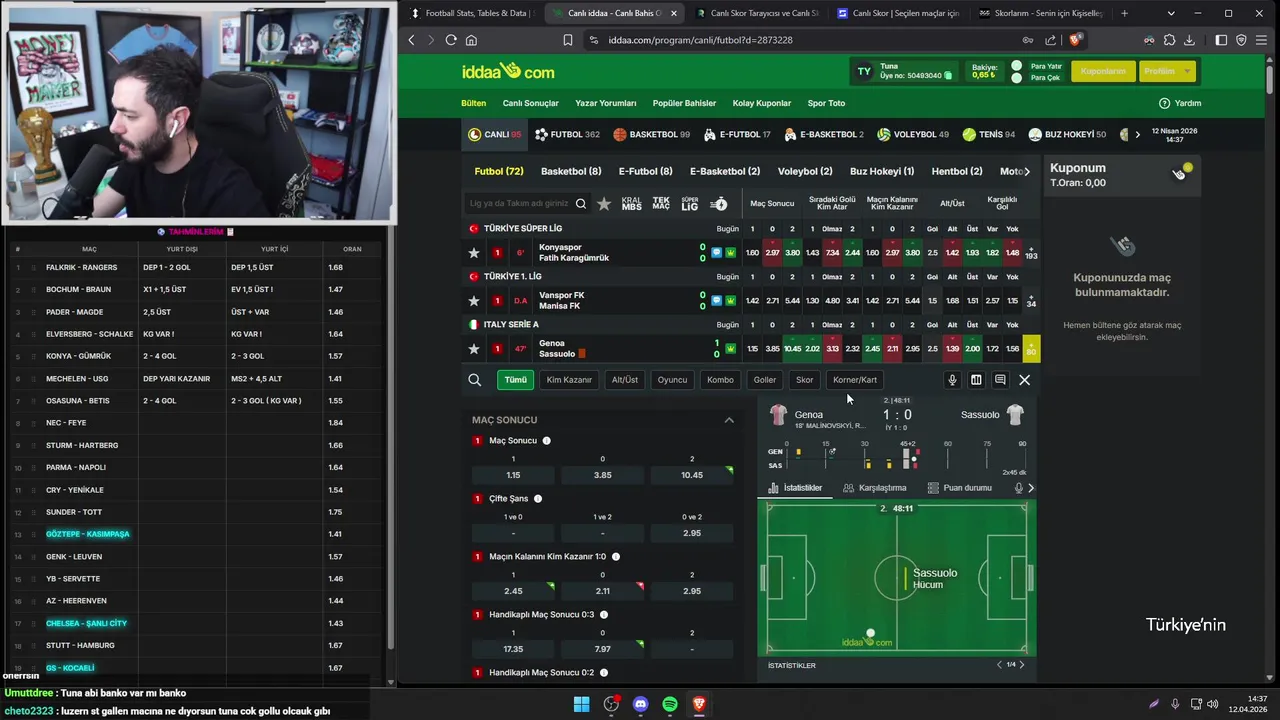Open Canlı Sonuçlar menu item
This screenshot has height=720, width=1280.
(x=530, y=103)
